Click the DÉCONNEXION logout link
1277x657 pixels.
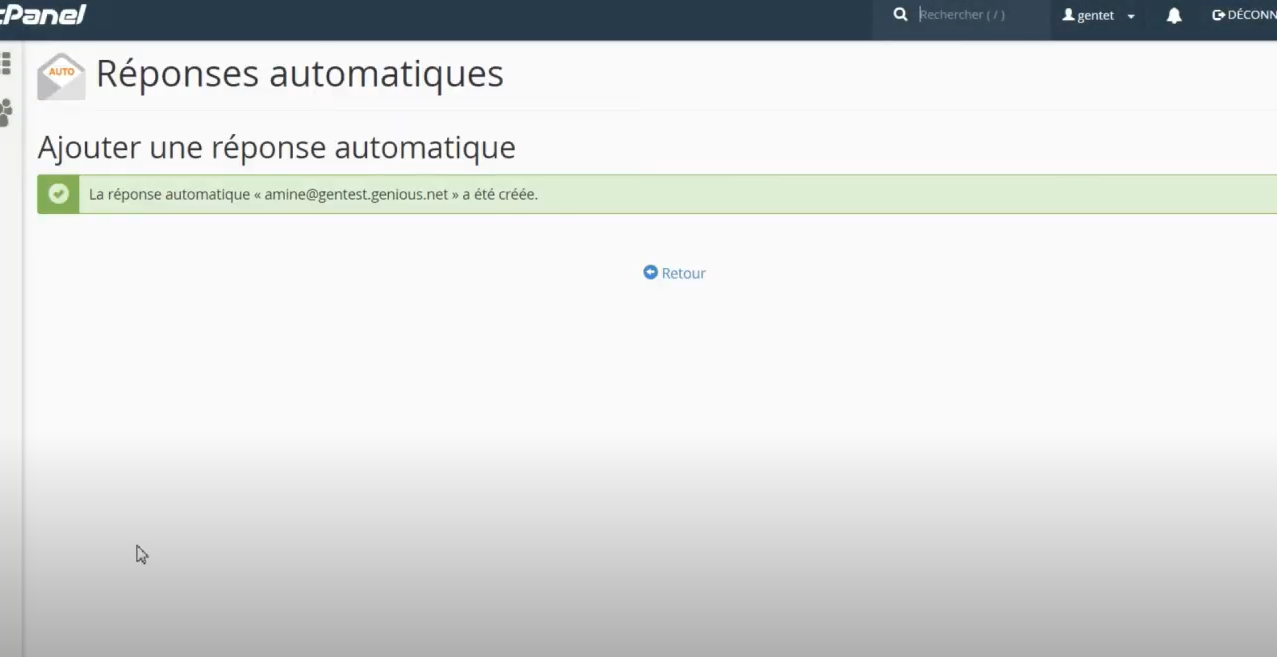pos(1251,15)
